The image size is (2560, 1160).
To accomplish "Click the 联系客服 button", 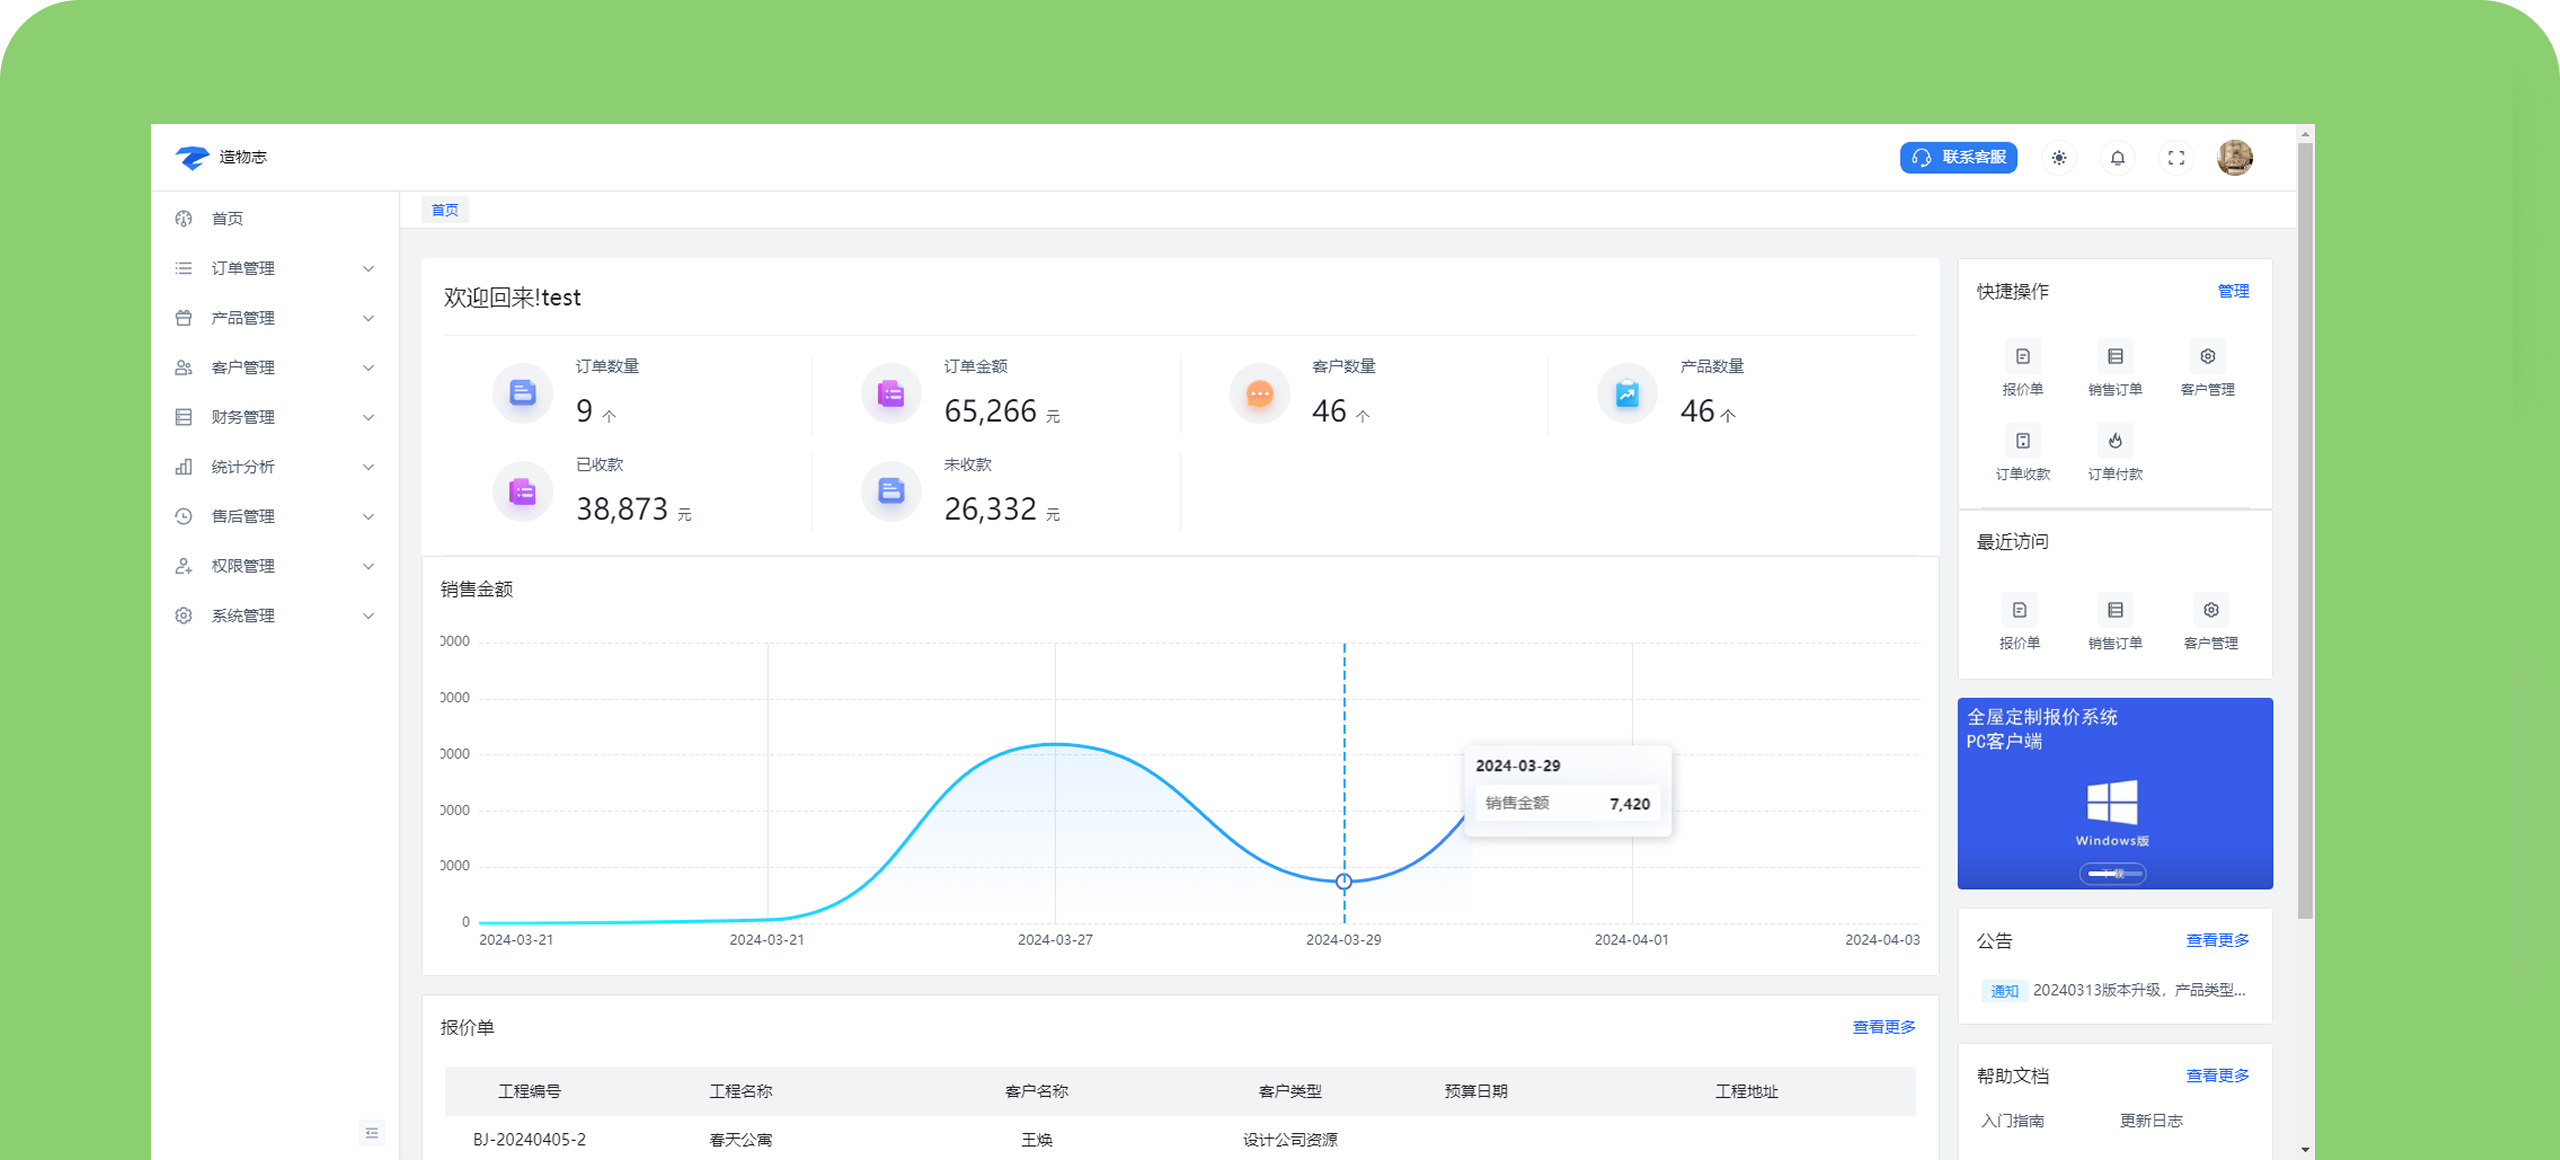I will point(1958,157).
